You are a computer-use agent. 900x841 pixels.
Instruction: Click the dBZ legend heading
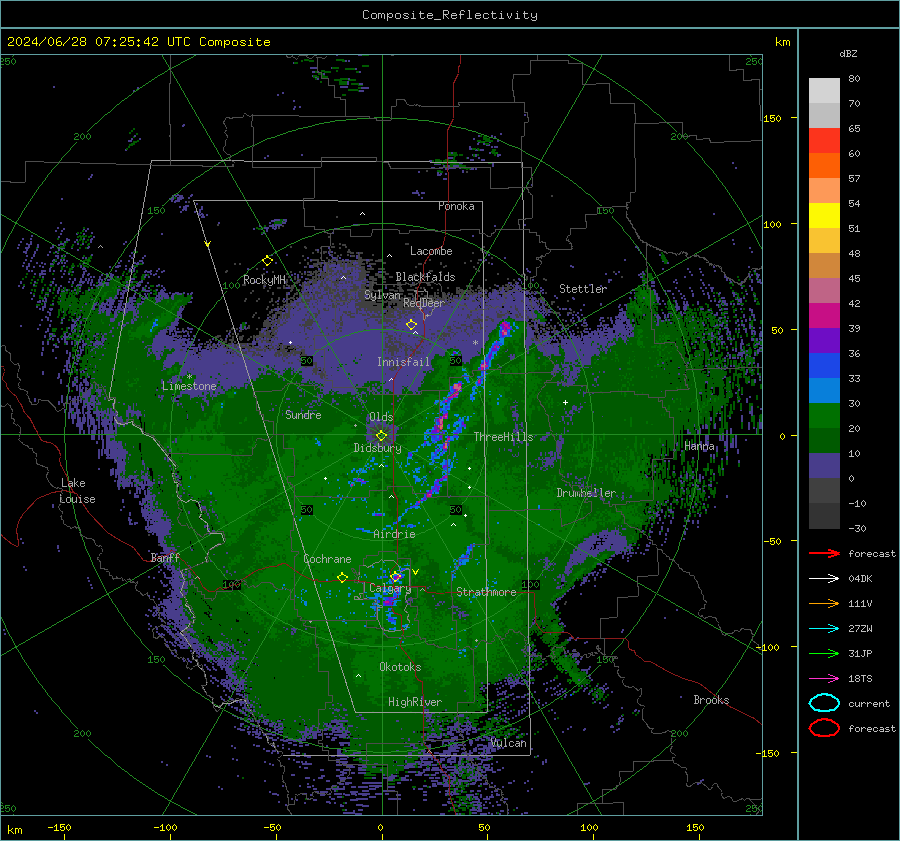pos(848,53)
